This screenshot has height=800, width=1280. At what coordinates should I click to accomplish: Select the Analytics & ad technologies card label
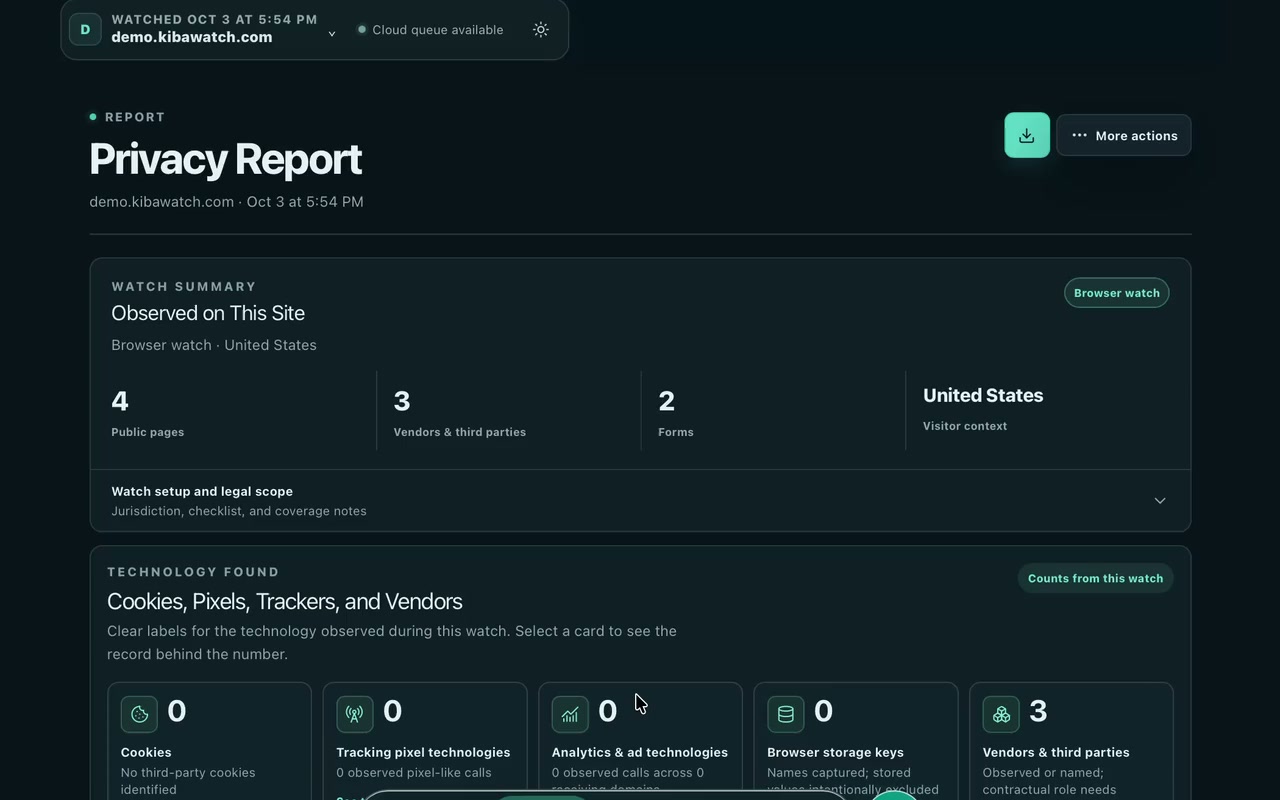[x=640, y=752]
